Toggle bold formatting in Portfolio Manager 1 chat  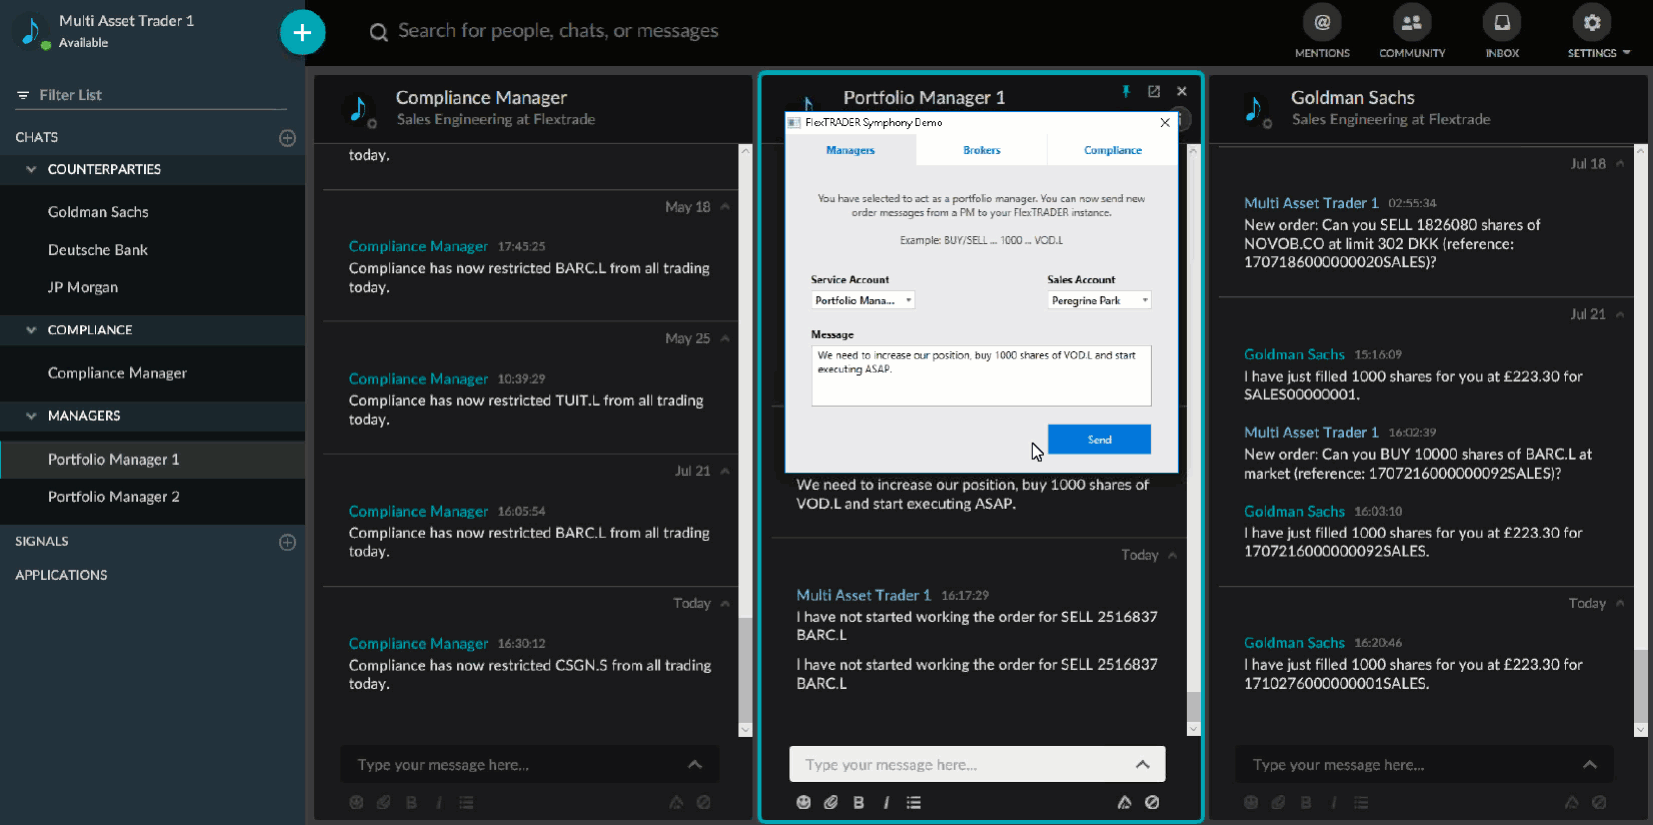tap(858, 802)
